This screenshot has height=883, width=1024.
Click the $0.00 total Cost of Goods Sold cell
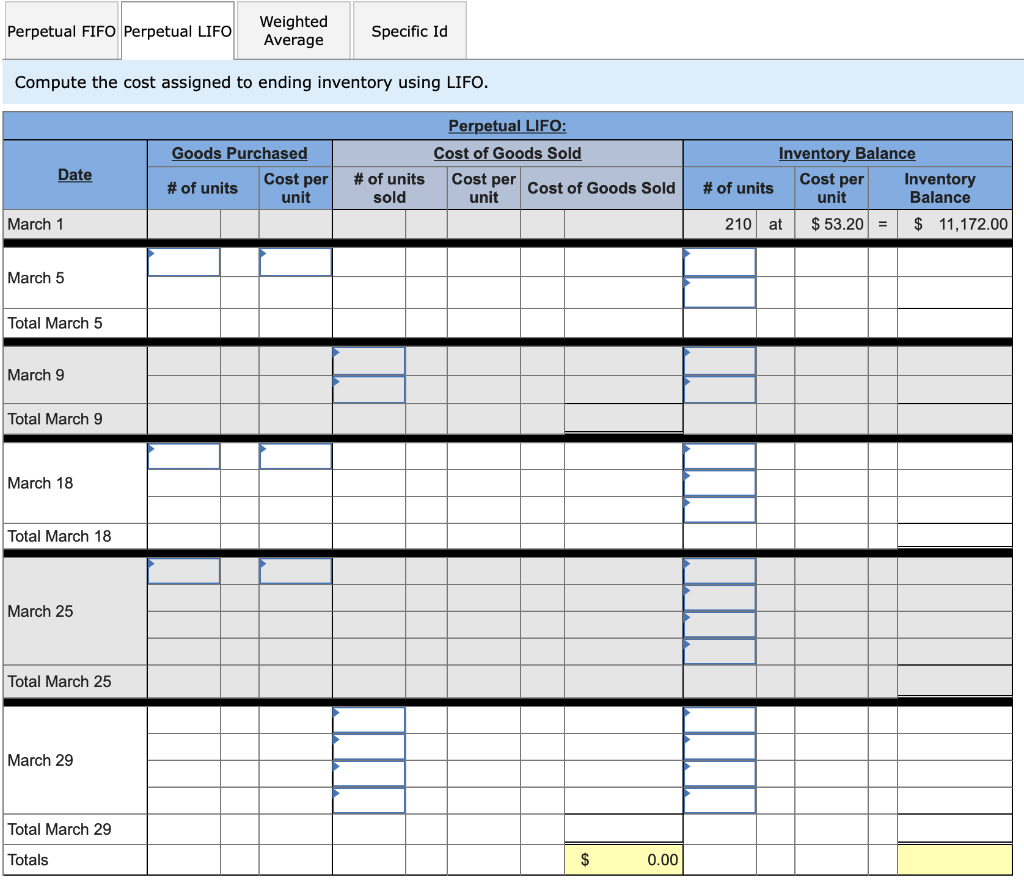pyautogui.click(x=623, y=859)
